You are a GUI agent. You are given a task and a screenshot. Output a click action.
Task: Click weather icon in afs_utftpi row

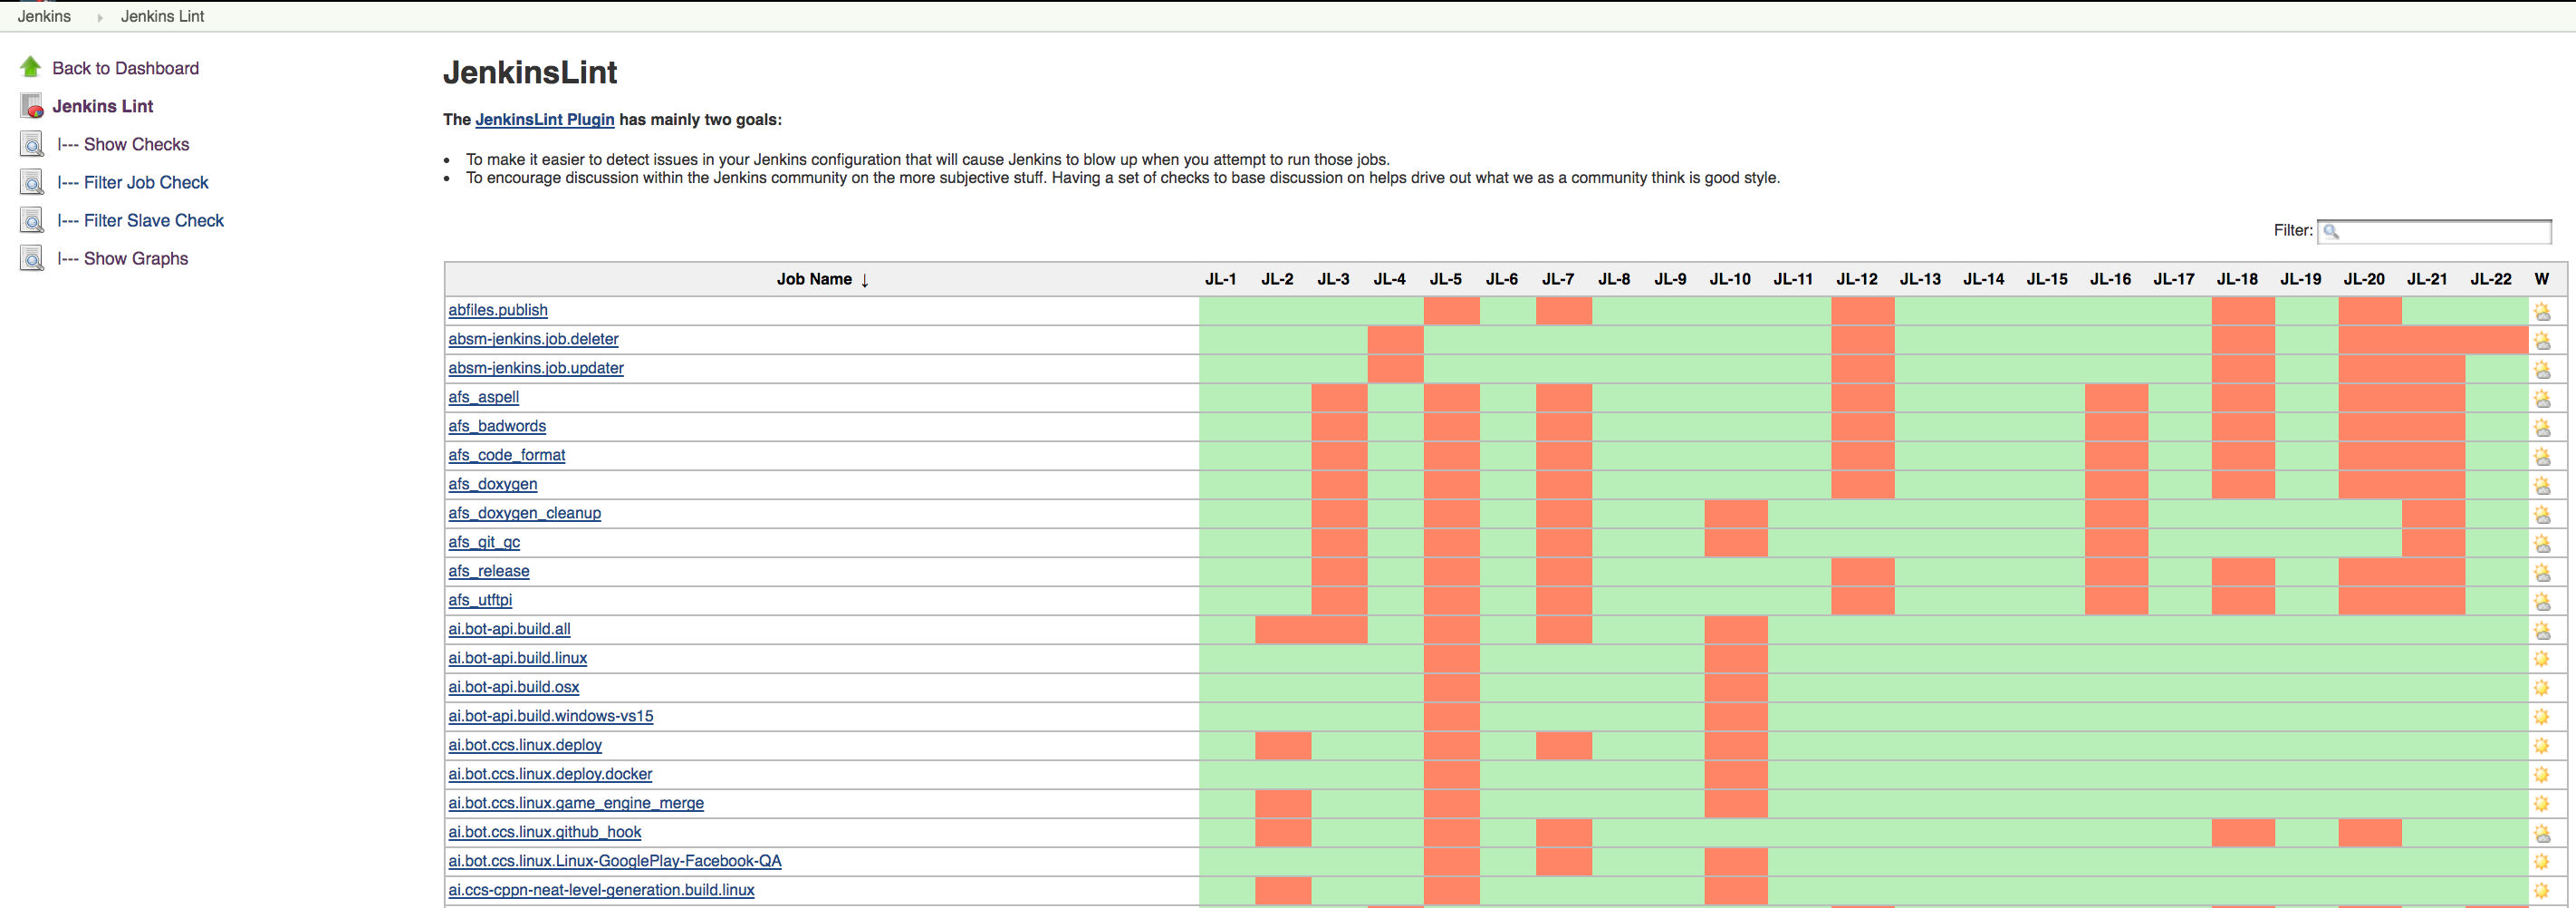(x=2542, y=601)
